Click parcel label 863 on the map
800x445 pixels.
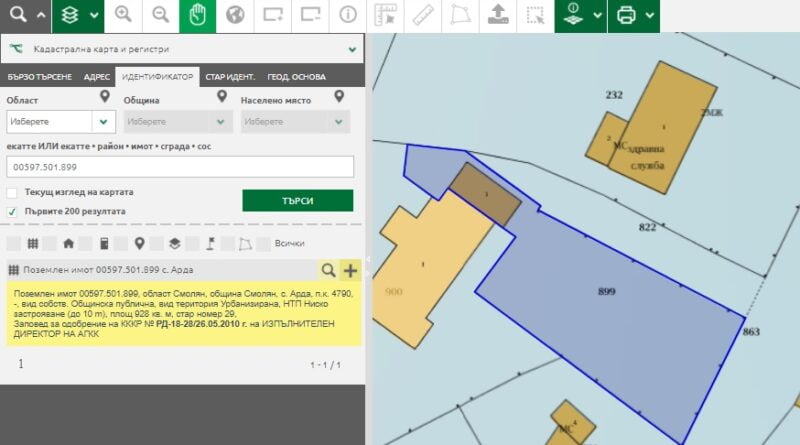tap(751, 332)
